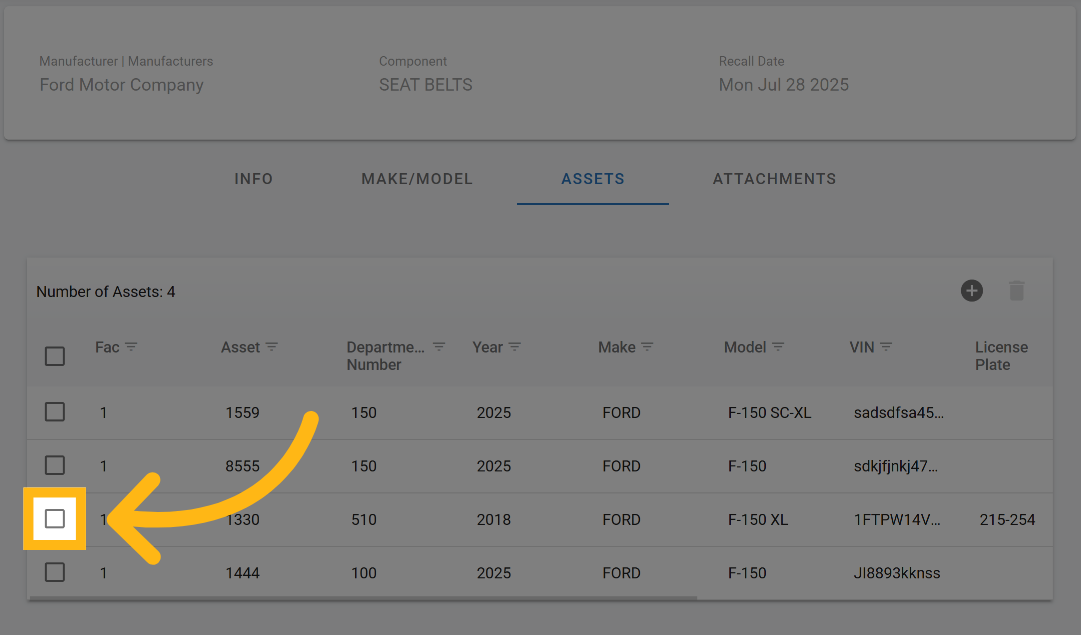The image size is (1081, 635).
Task: Open the Model column filter icon
Action: click(778, 347)
